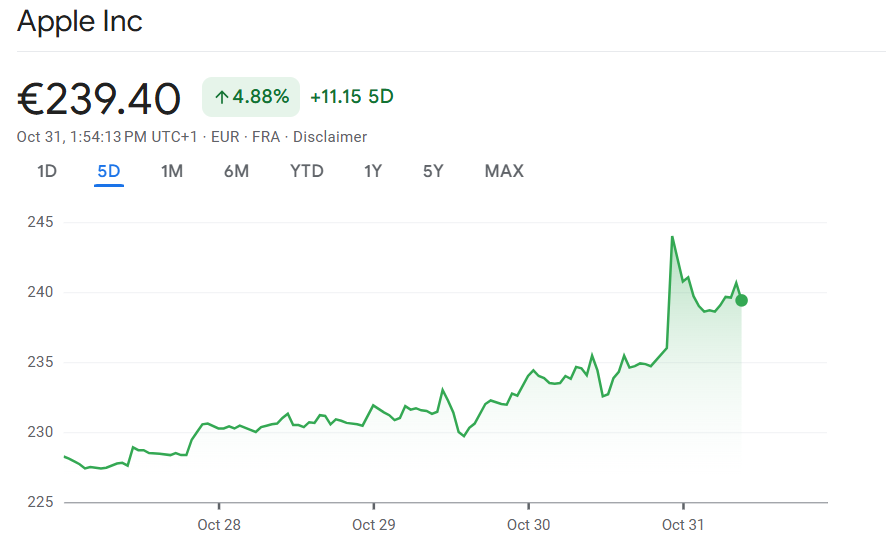Click the chart's highest peak point
This screenshot has height=545, width=886.
672,237
